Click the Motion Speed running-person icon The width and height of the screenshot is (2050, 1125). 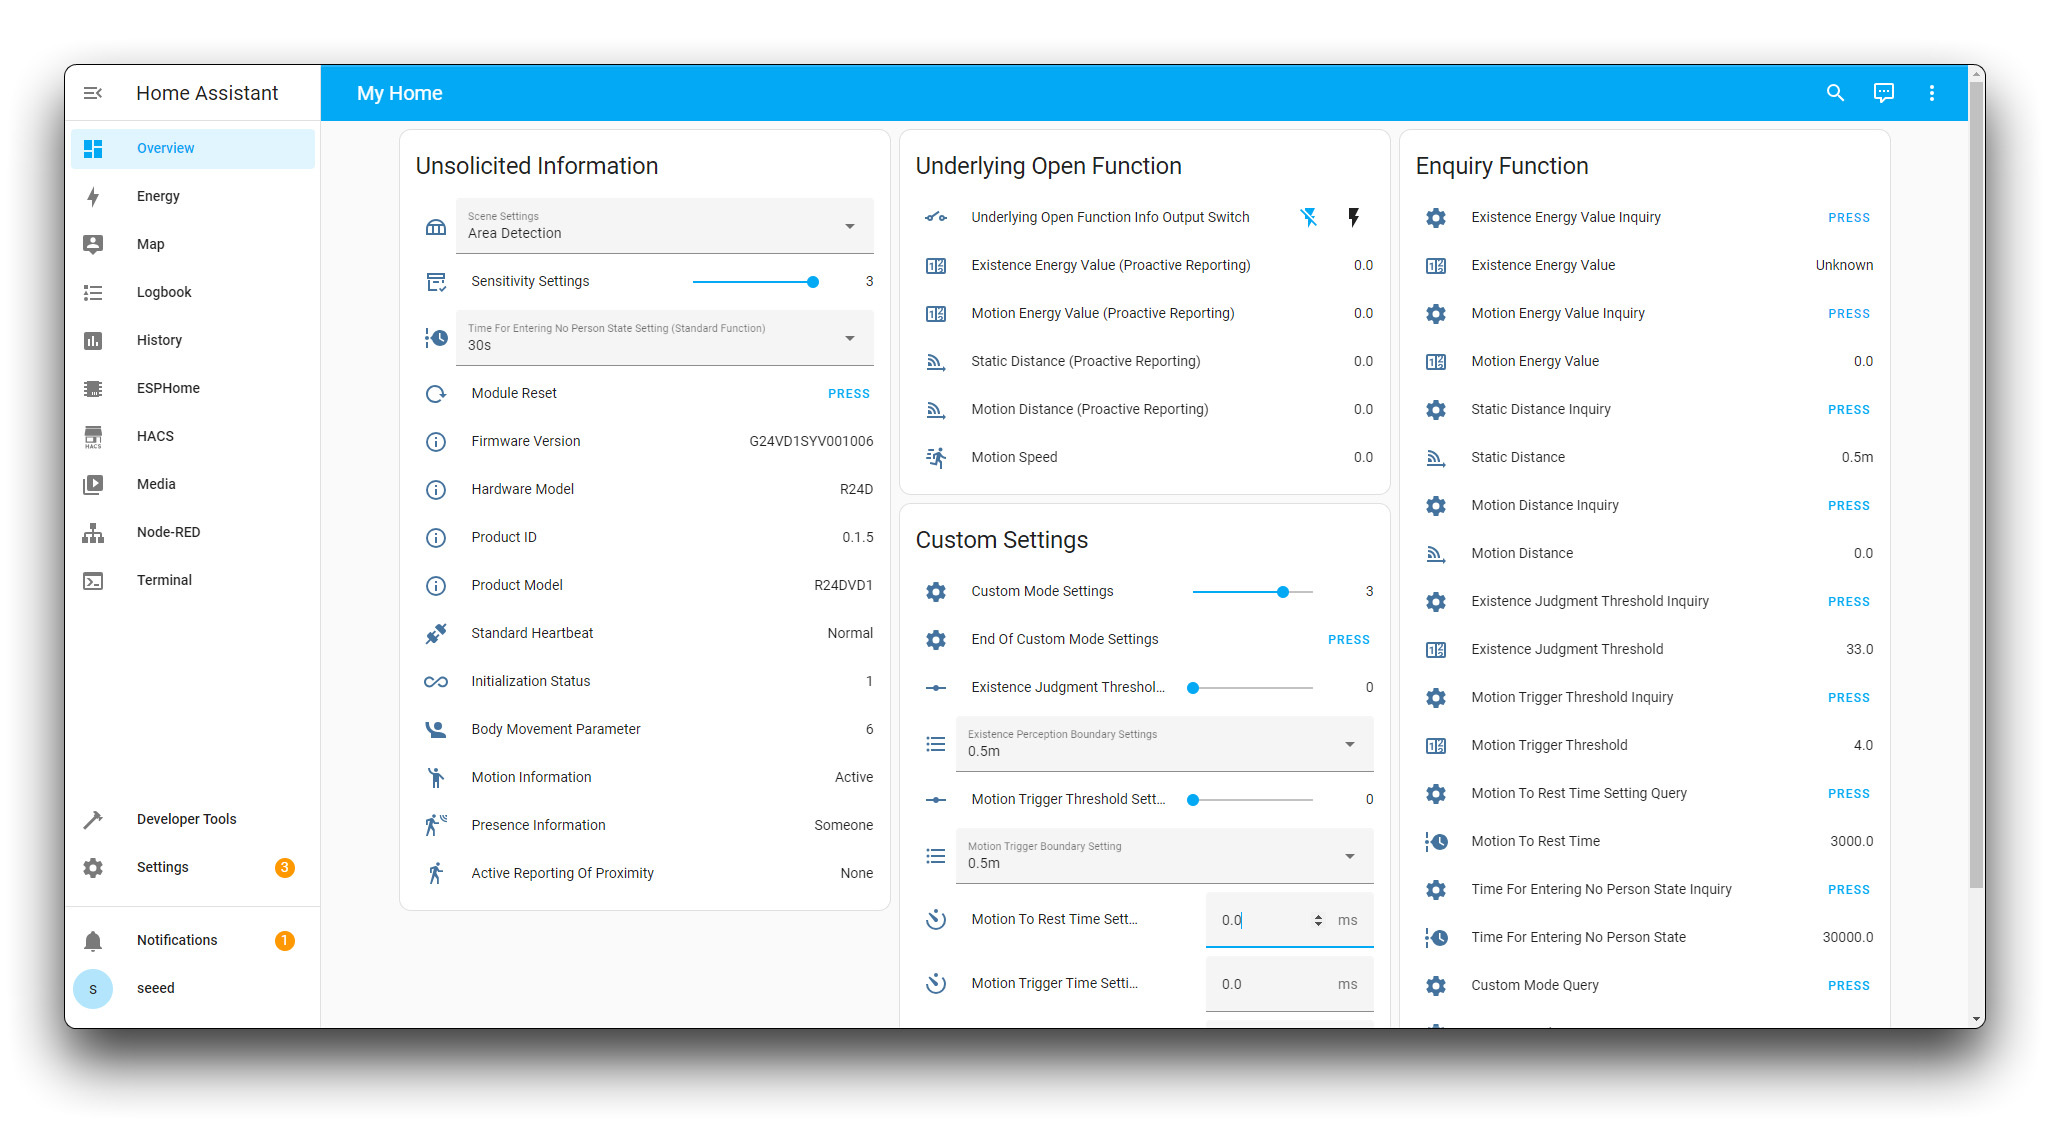936,457
